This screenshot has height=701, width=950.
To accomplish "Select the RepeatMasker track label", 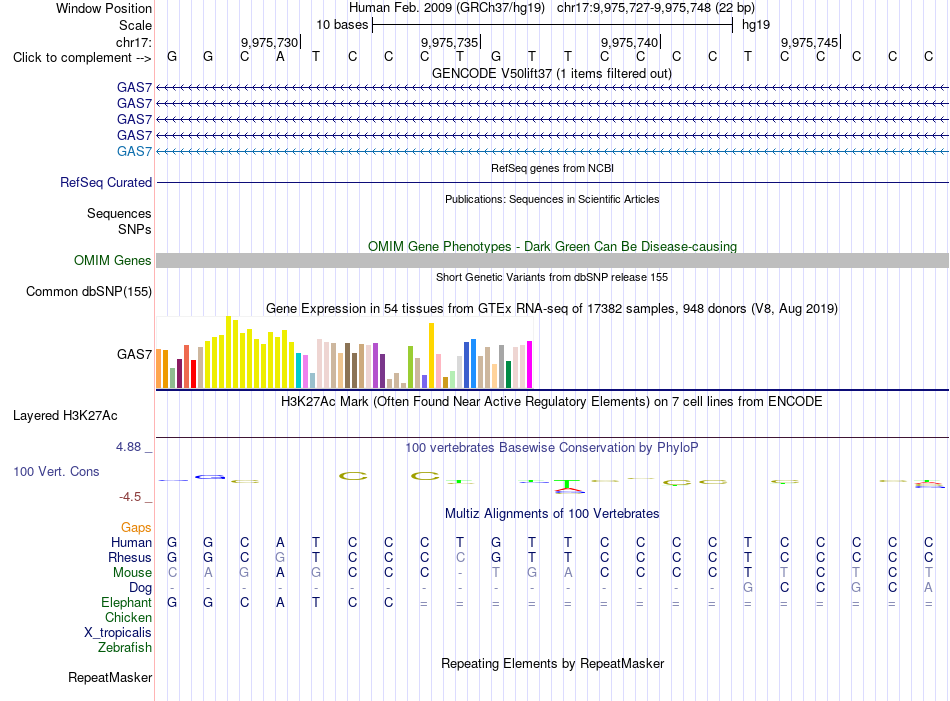I will pos(110,677).
